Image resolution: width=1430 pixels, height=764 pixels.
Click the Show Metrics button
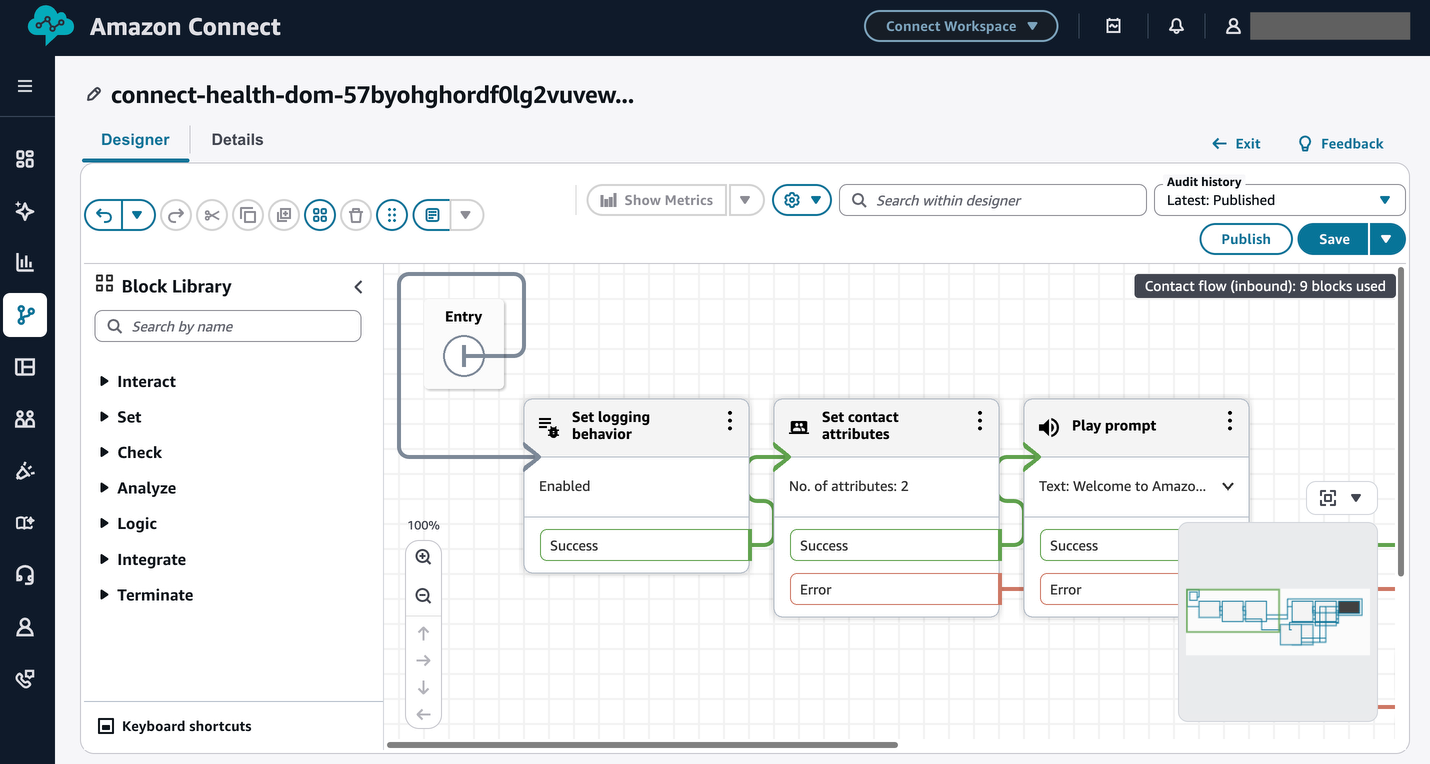coord(657,200)
